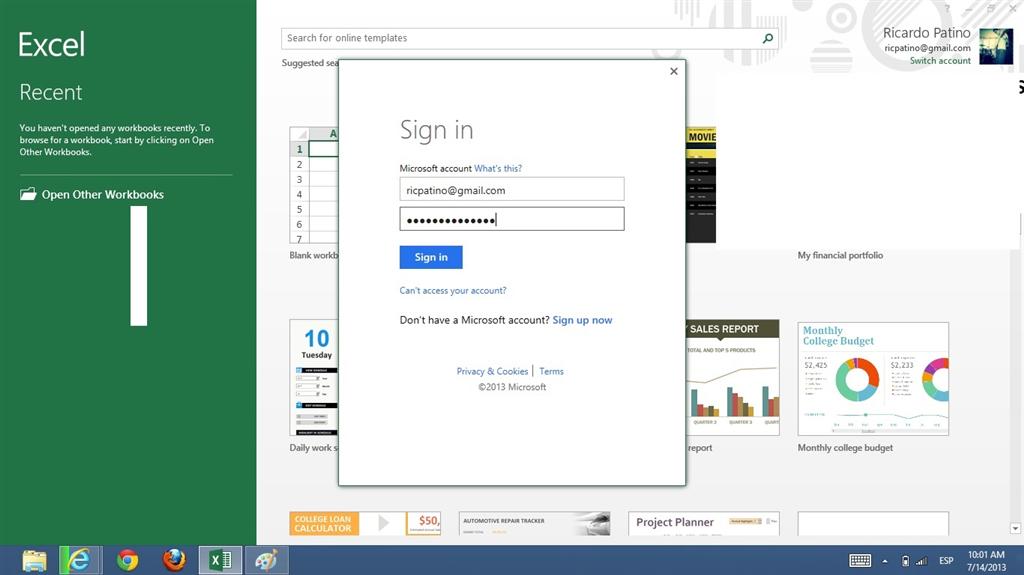Click the Search for online templates box
The image size is (1024, 575).
(x=530, y=38)
